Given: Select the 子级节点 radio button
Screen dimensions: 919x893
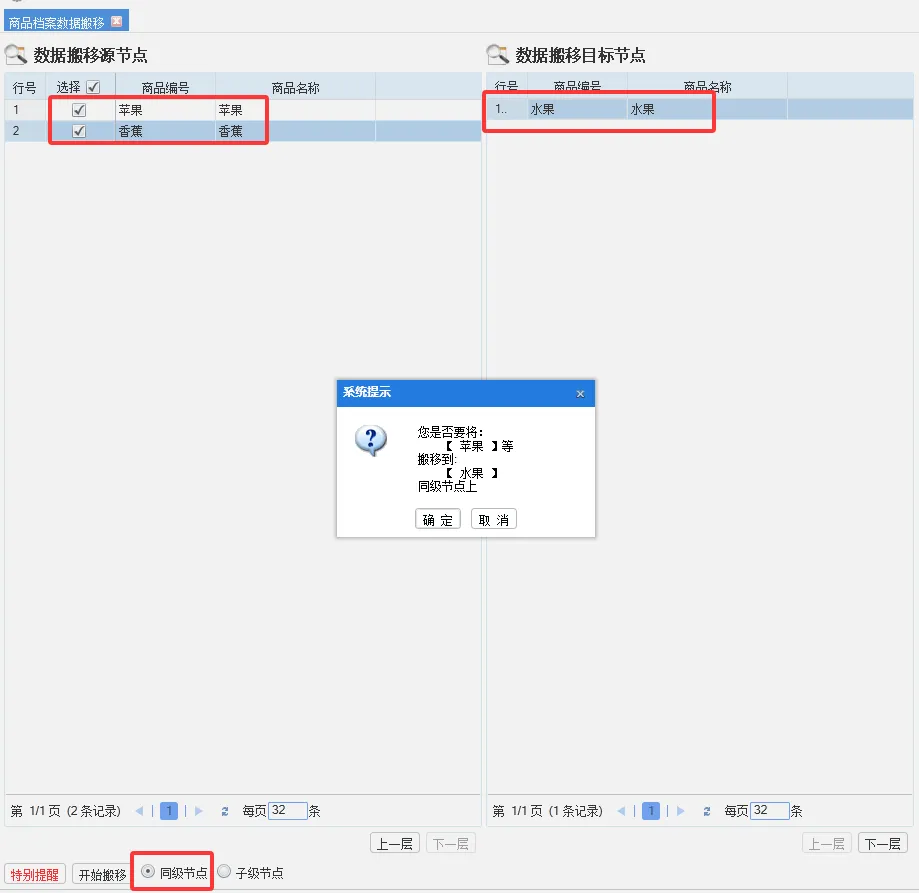Looking at the screenshot, I should [224, 872].
